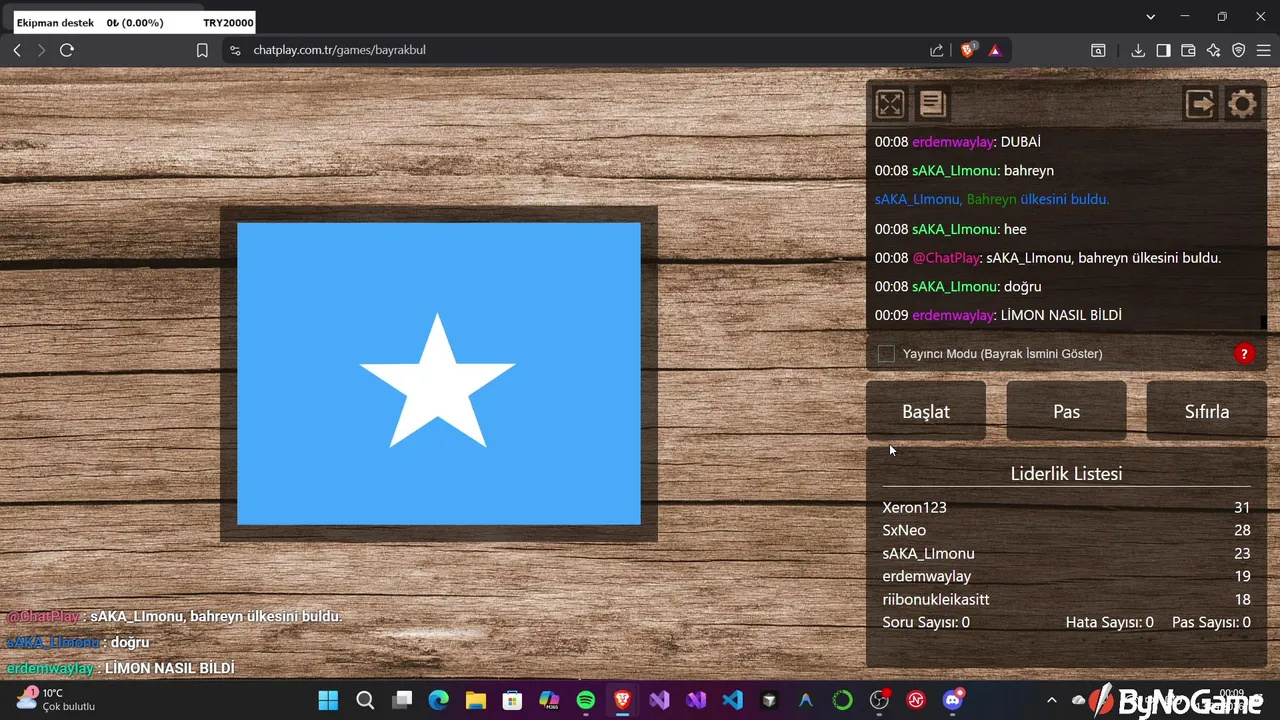Go back with the browser back arrow
The width and height of the screenshot is (1280, 720).
point(17,50)
